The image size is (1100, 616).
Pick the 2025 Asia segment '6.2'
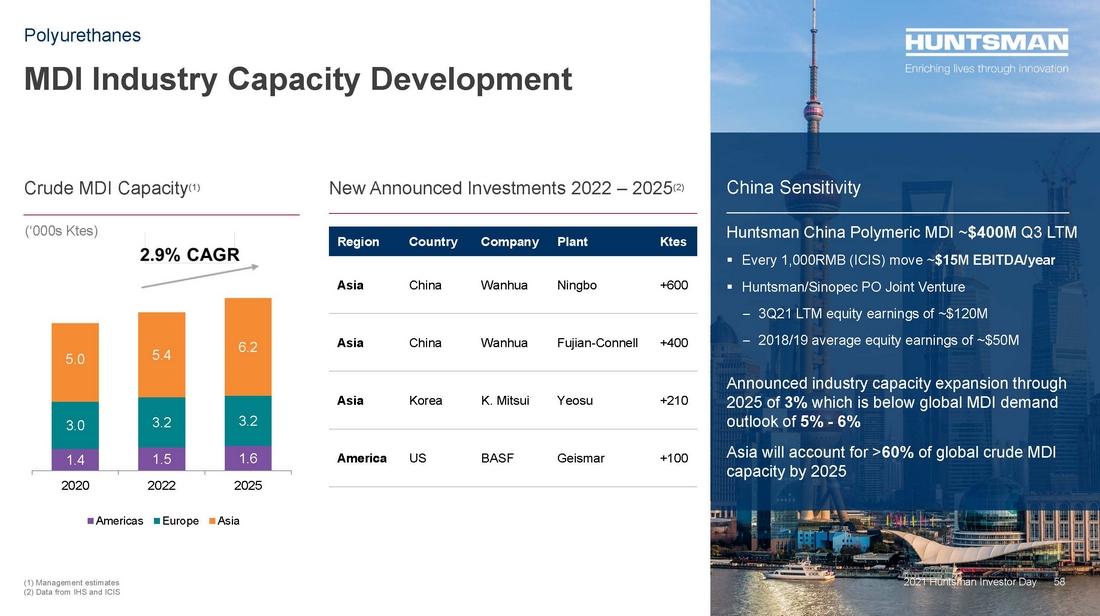pyautogui.click(x=248, y=347)
